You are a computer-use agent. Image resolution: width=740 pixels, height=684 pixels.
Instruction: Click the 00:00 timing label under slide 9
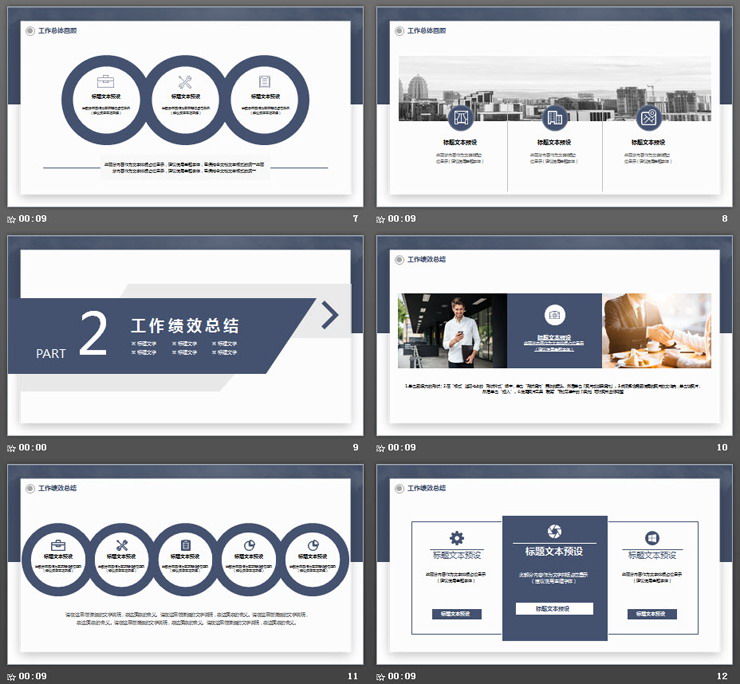point(34,447)
